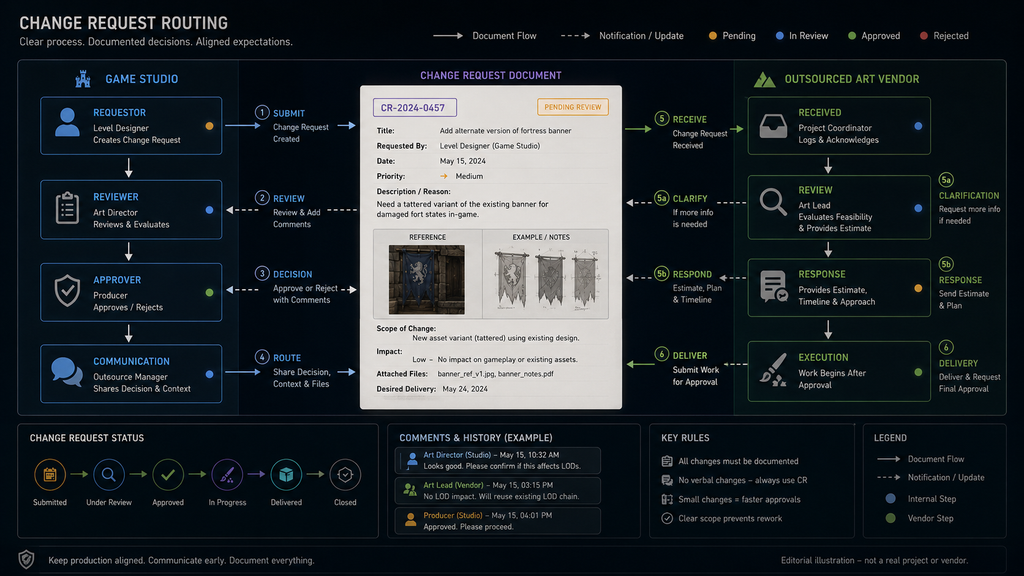The width and height of the screenshot is (1024, 576).
Task: Click the Communication chat bubbles icon
Action: pyautogui.click(x=67, y=372)
